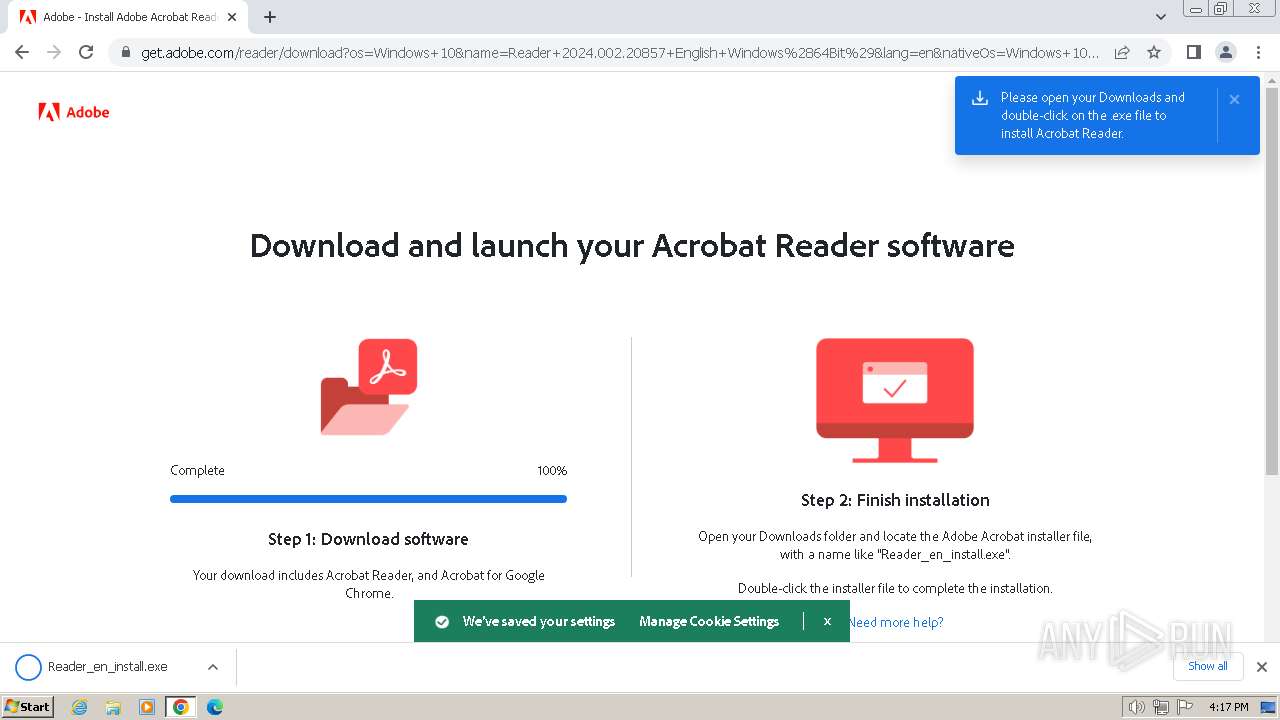The width and height of the screenshot is (1280, 720).
Task: View site information via lock icon
Action: click(x=126, y=52)
